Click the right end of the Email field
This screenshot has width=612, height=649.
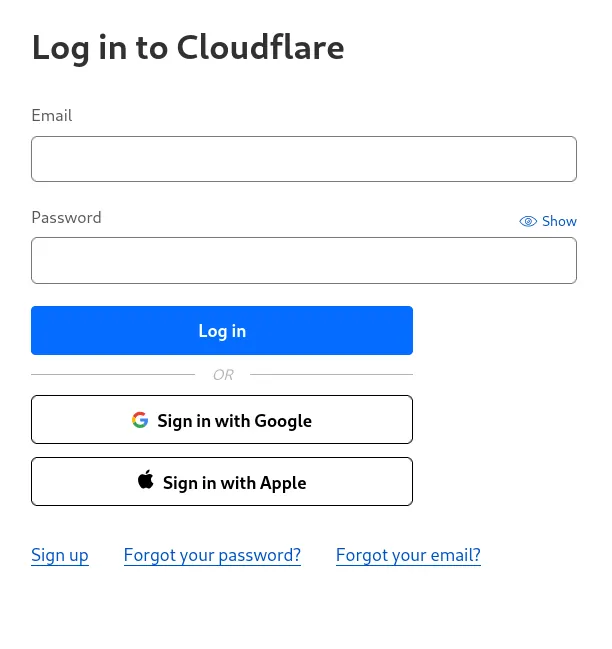pos(560,159)
